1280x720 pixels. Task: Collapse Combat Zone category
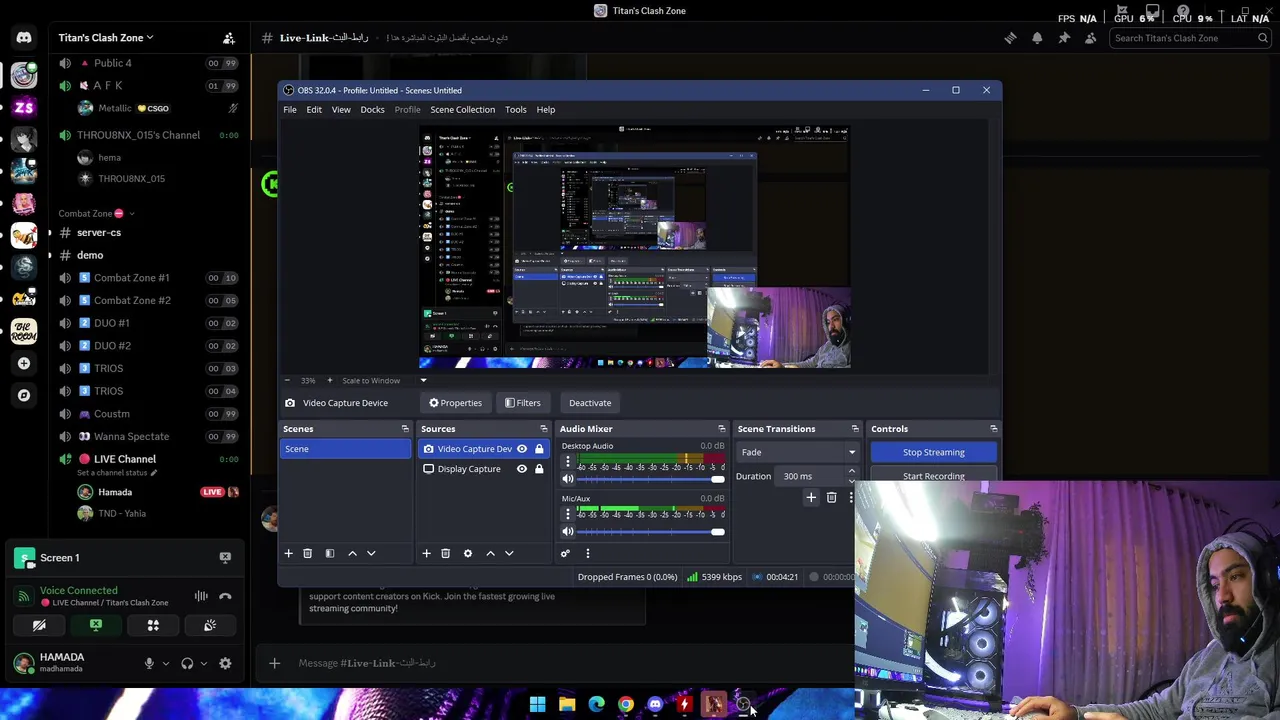point(95,213)
